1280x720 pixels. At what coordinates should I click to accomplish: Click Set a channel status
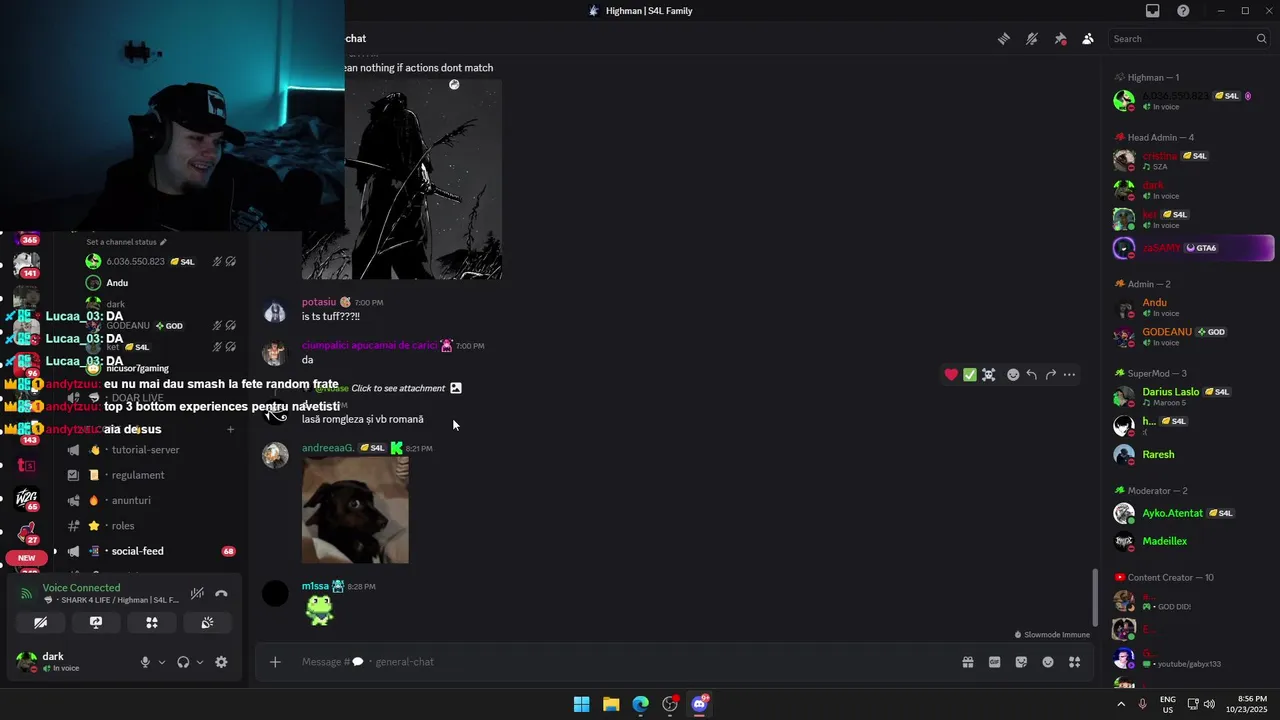126,242
